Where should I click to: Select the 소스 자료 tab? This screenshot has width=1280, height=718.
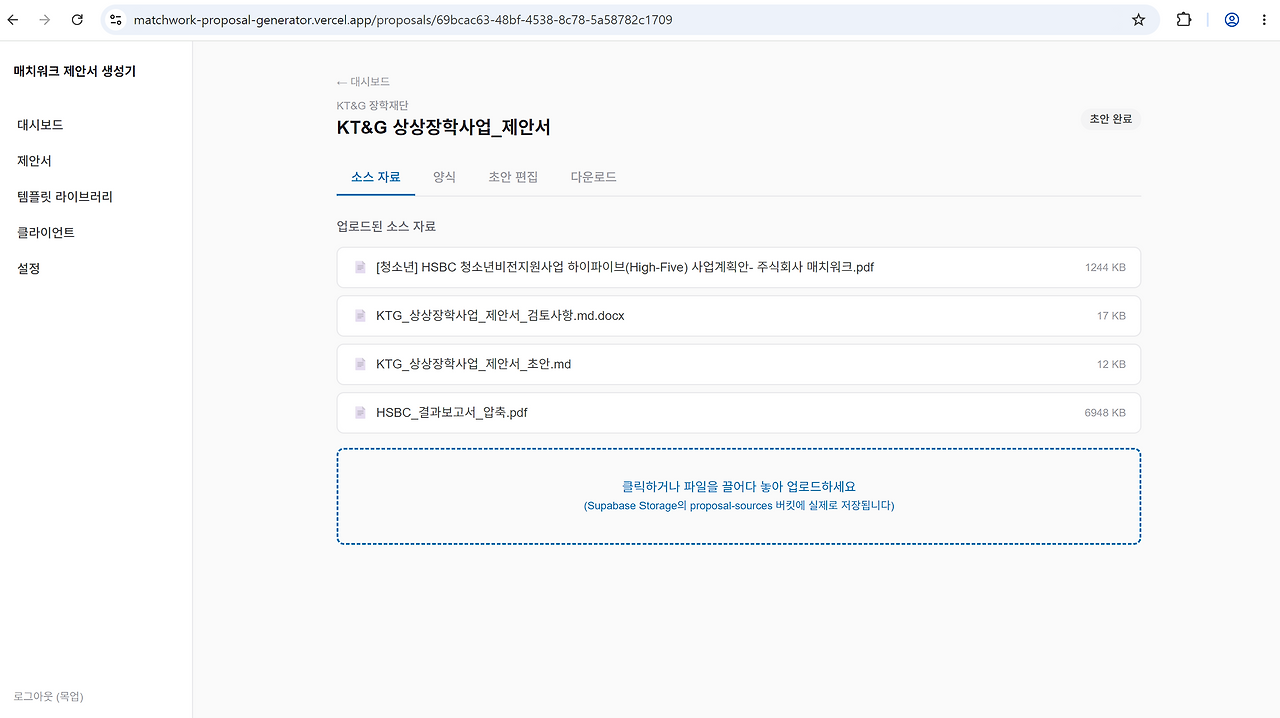[x=376, y=177]
